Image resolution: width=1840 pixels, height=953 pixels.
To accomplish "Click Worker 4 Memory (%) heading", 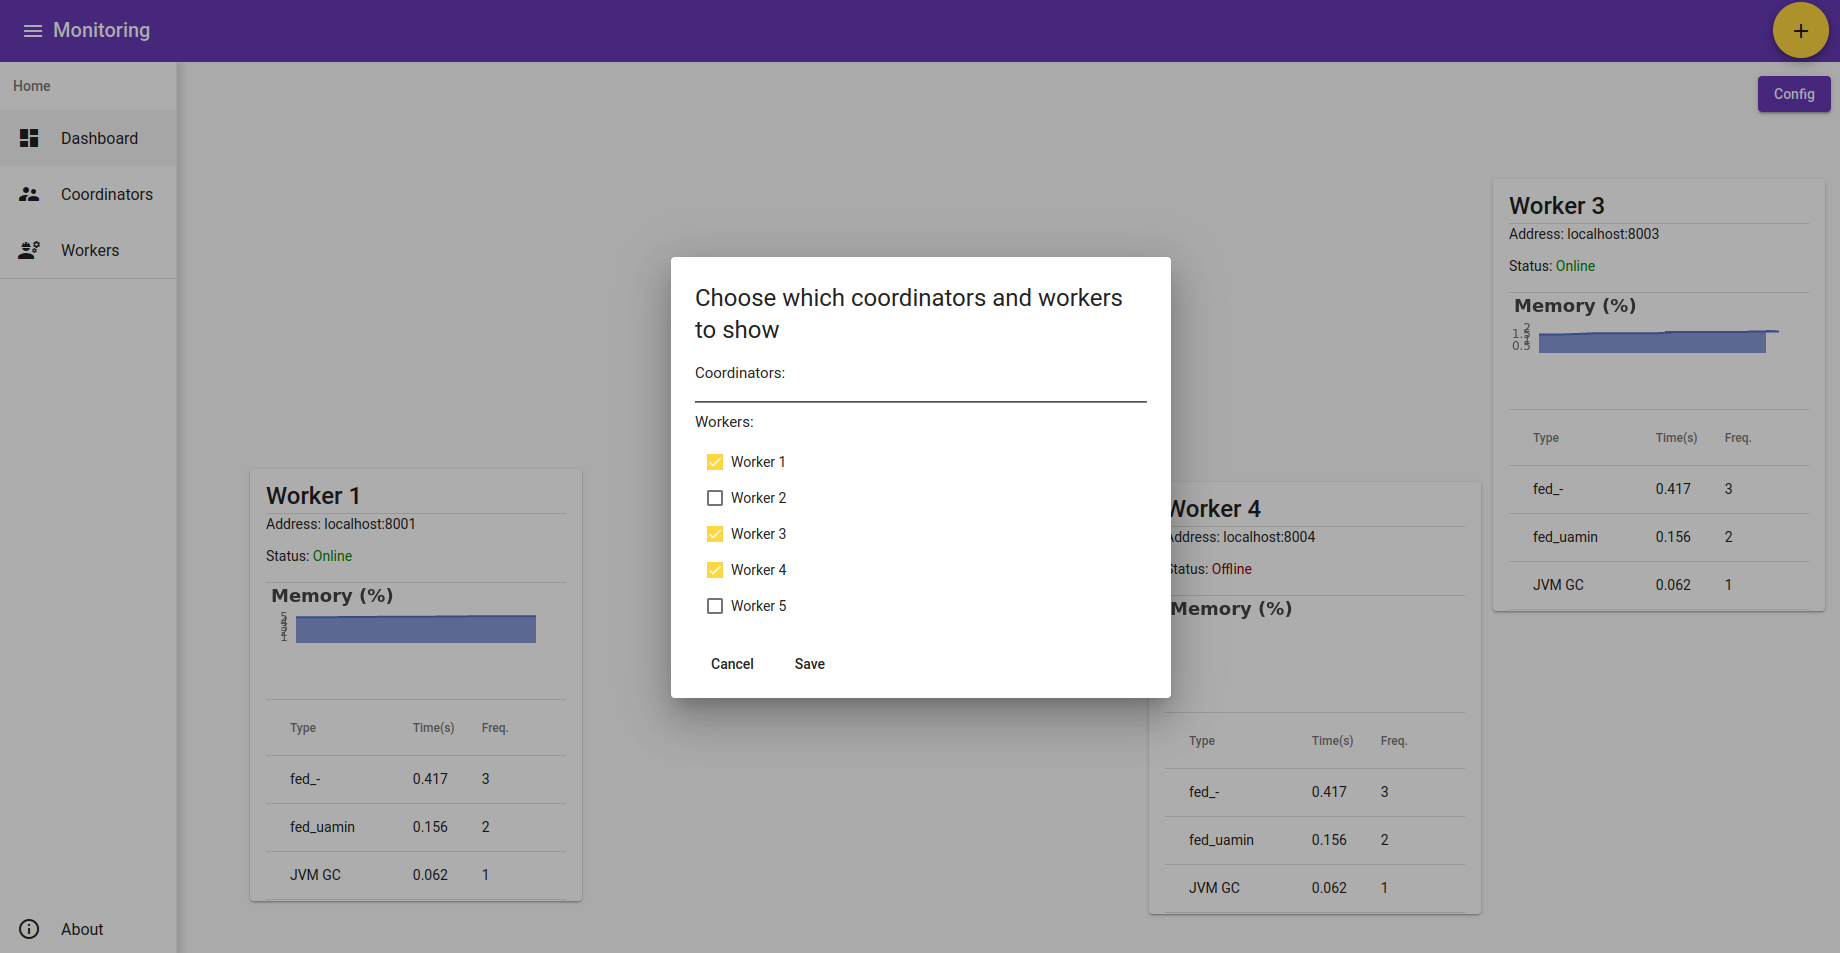I will (1231, 609).
